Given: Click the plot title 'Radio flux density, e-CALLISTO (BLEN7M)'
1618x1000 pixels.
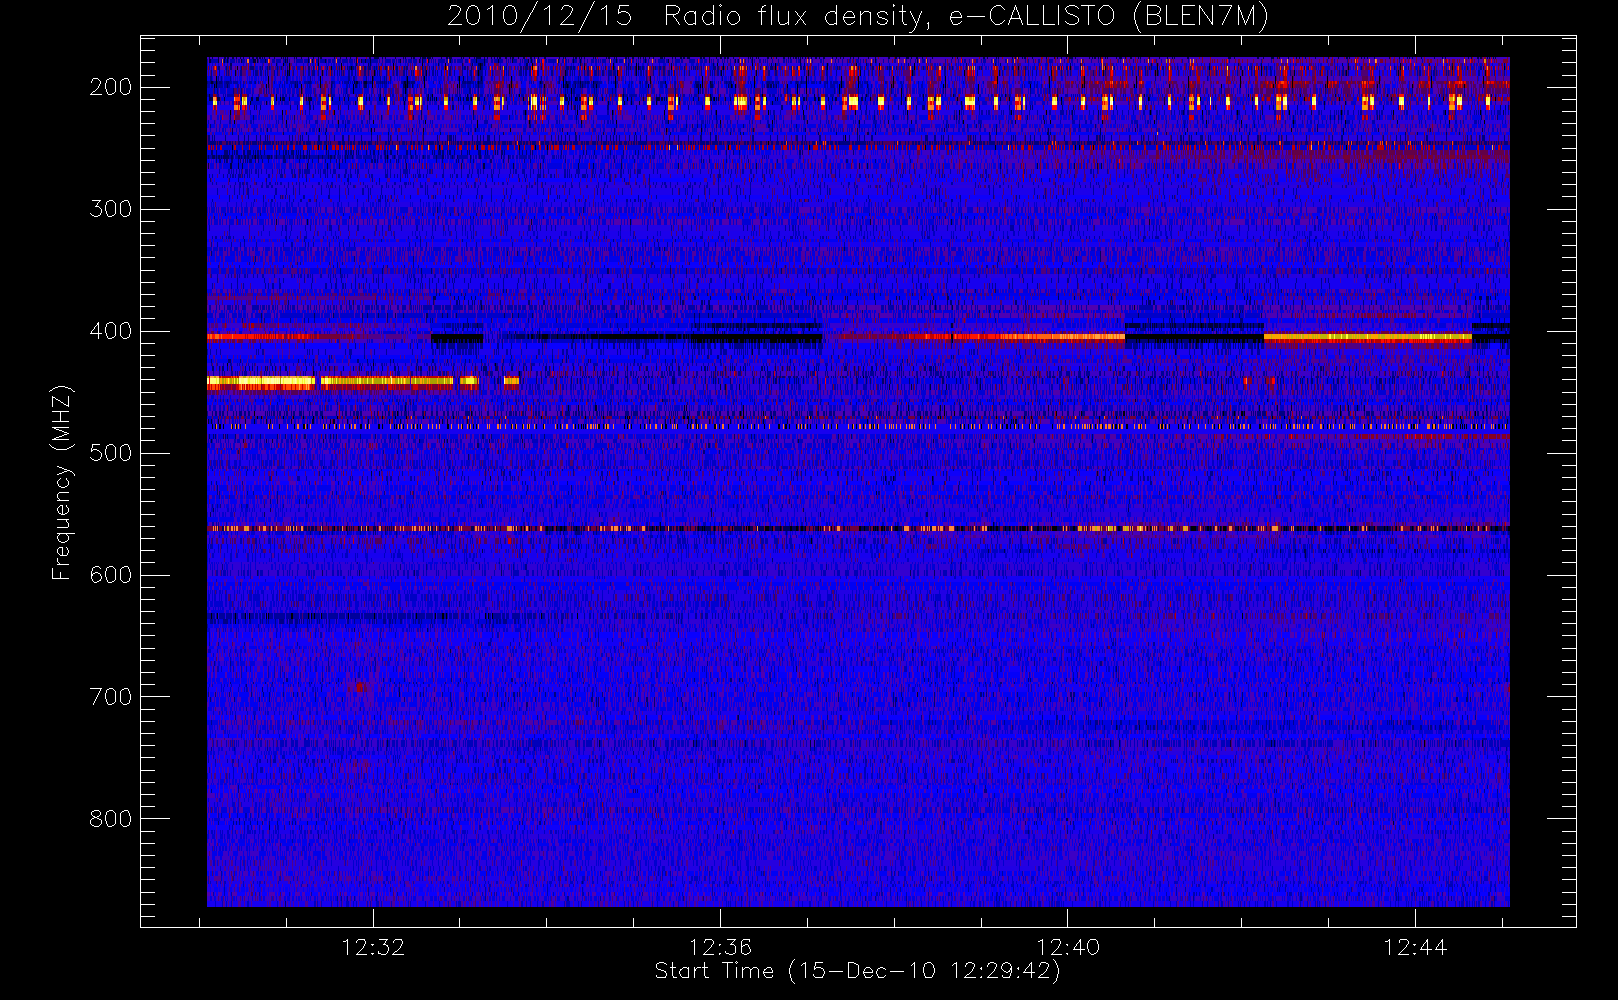Looking at the screenshot, I should pyautogui.click(x=966, y=17).
